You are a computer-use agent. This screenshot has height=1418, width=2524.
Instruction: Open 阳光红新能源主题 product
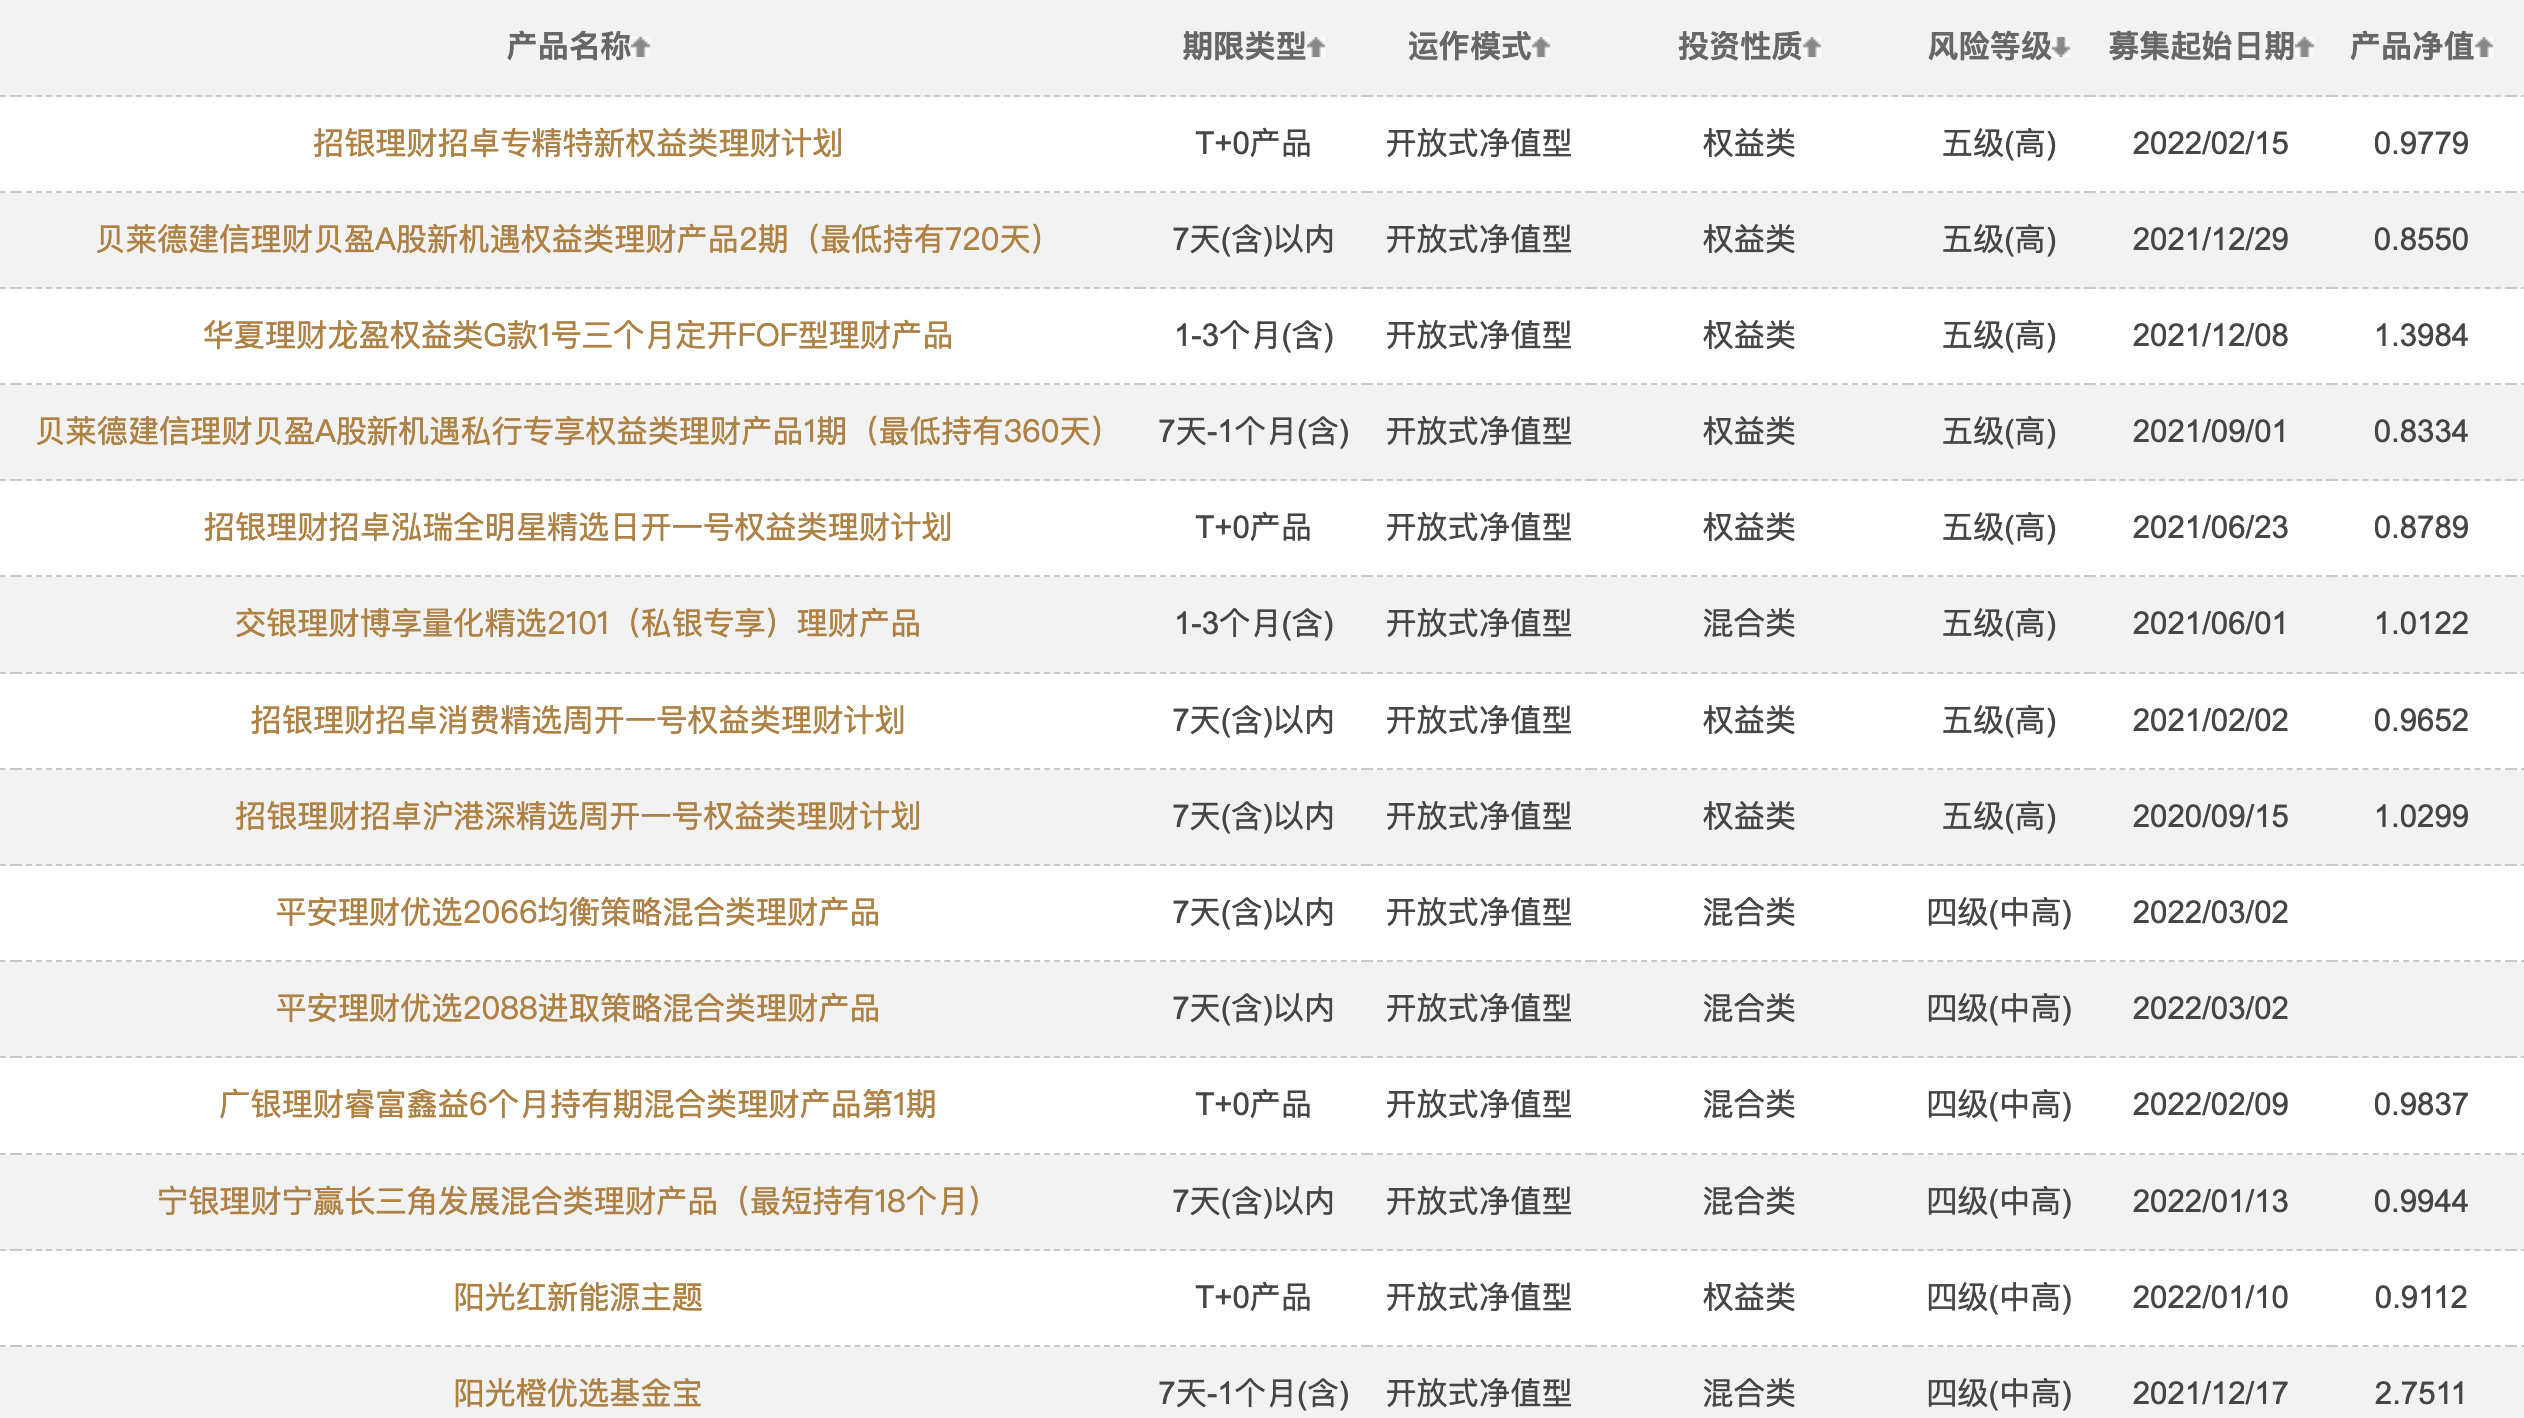[x=578, y=1297]
